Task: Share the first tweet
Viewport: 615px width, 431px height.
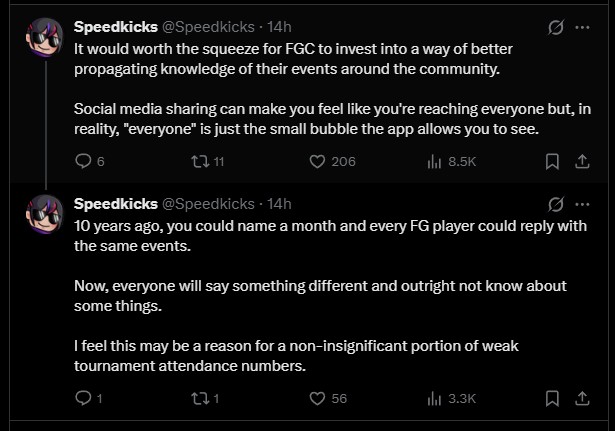Action: [x=582, y=161]
